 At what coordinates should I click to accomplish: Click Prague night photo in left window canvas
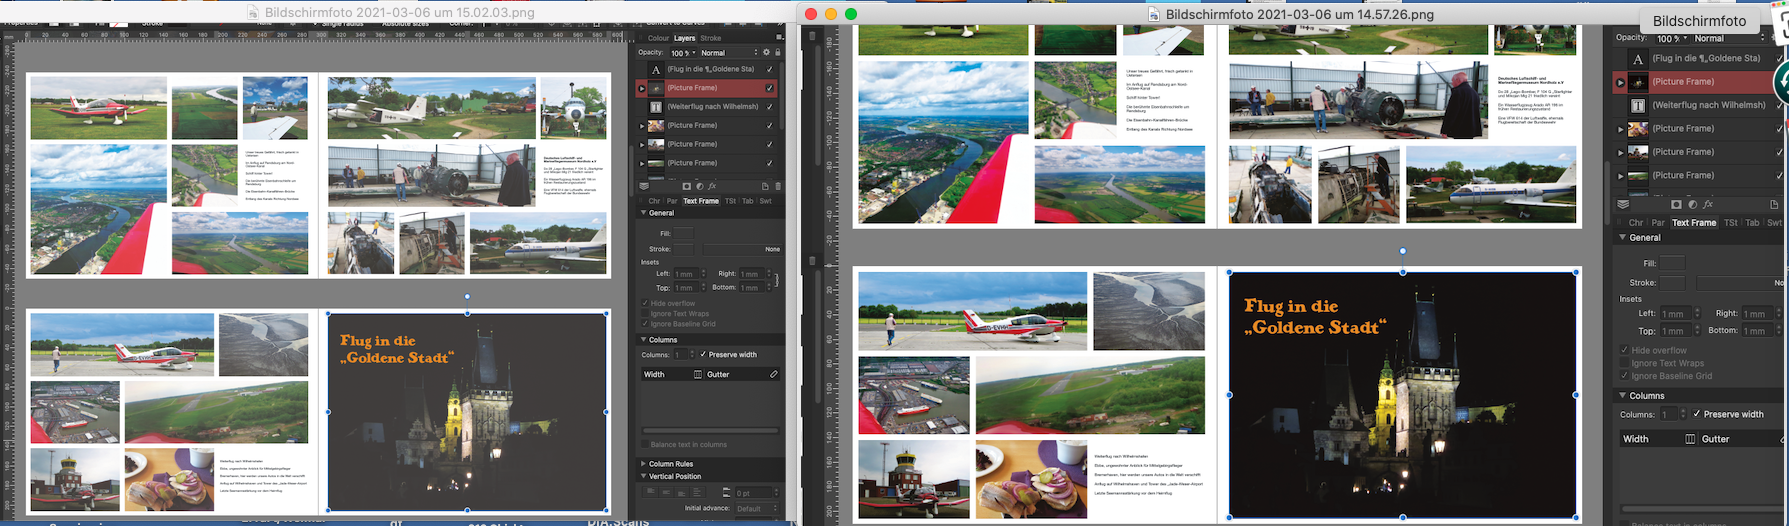tap(467, 411)
